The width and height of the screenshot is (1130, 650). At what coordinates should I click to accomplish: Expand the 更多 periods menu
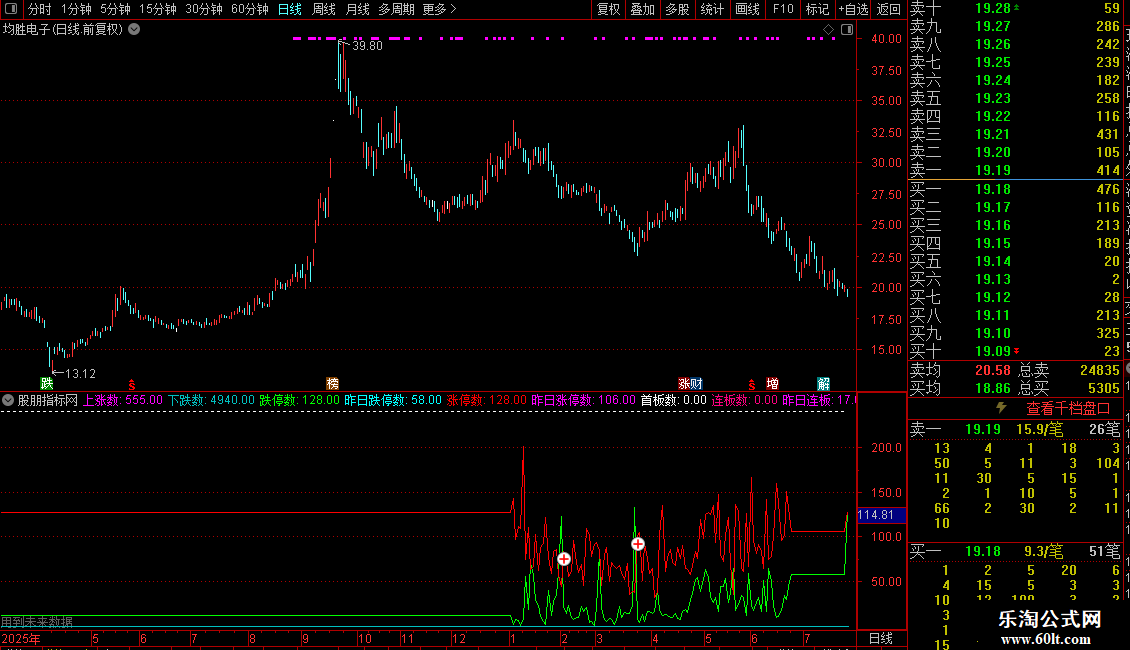point(439,9)
